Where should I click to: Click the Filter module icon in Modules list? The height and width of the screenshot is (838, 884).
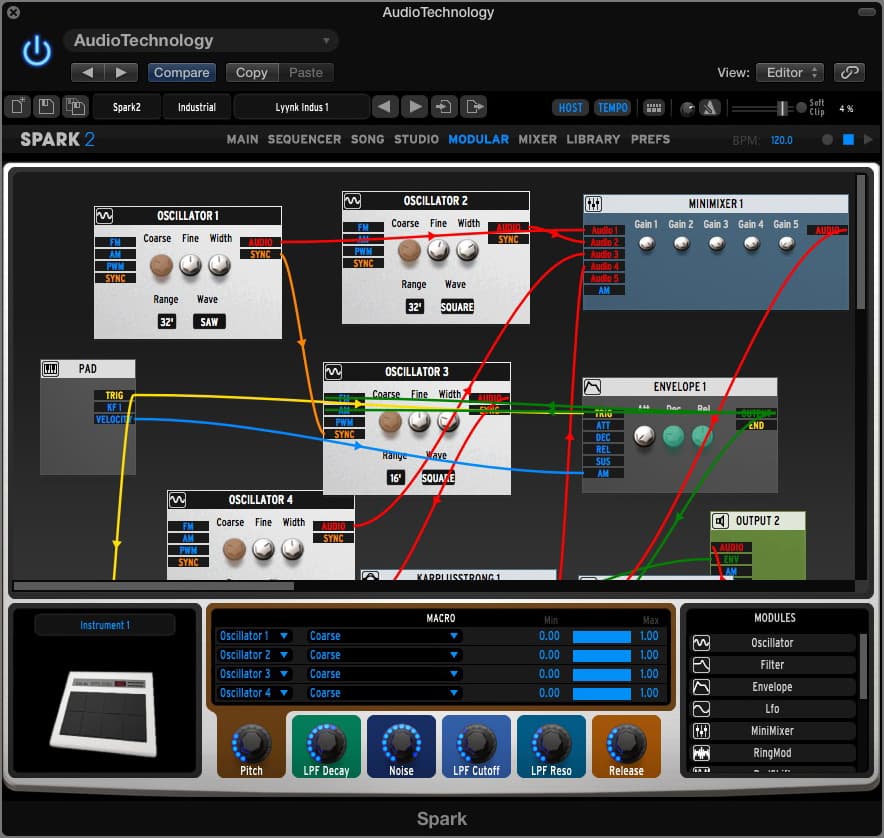point(701,665)
